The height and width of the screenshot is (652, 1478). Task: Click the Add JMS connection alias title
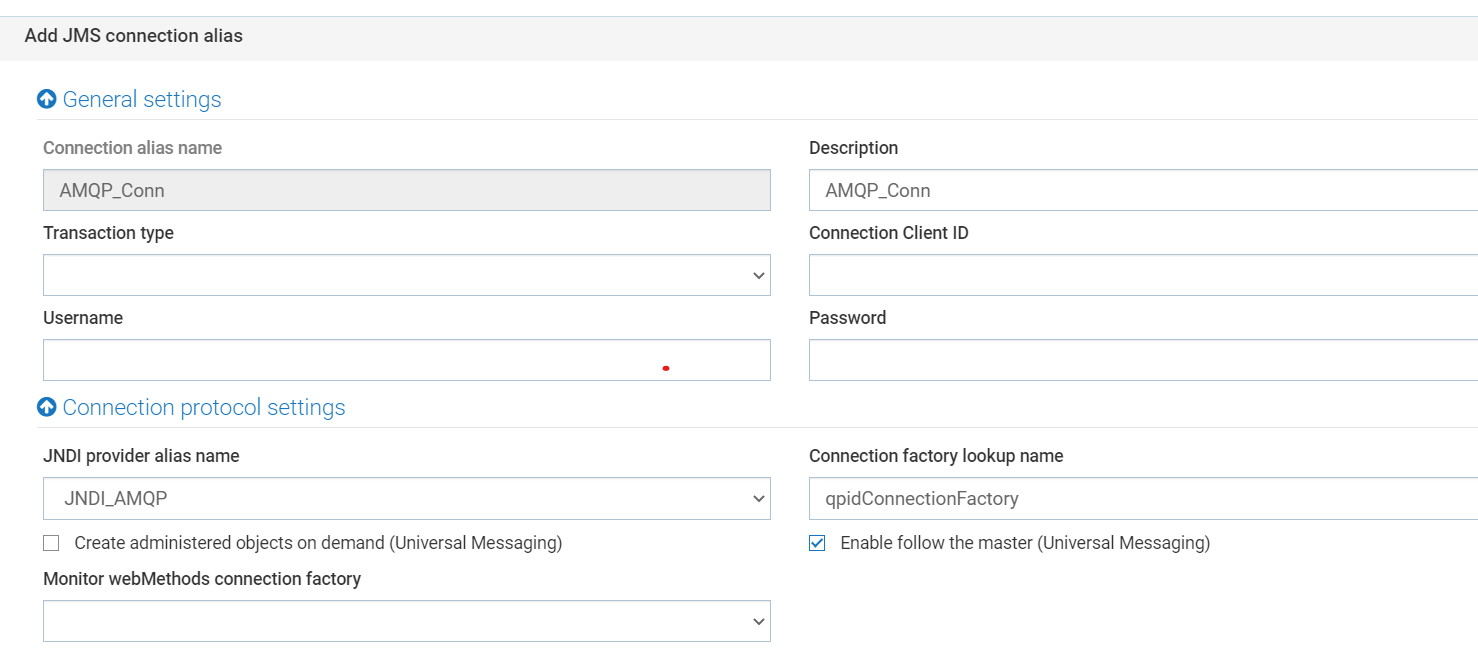pos(134,36)
